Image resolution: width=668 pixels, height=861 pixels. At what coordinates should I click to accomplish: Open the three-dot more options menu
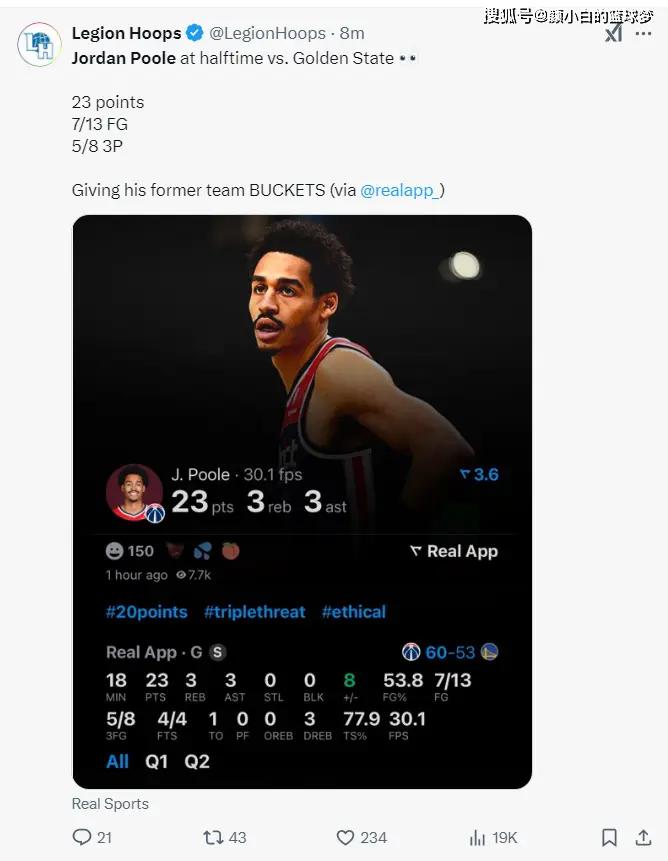pyautogui.click(x=643, y=33)
